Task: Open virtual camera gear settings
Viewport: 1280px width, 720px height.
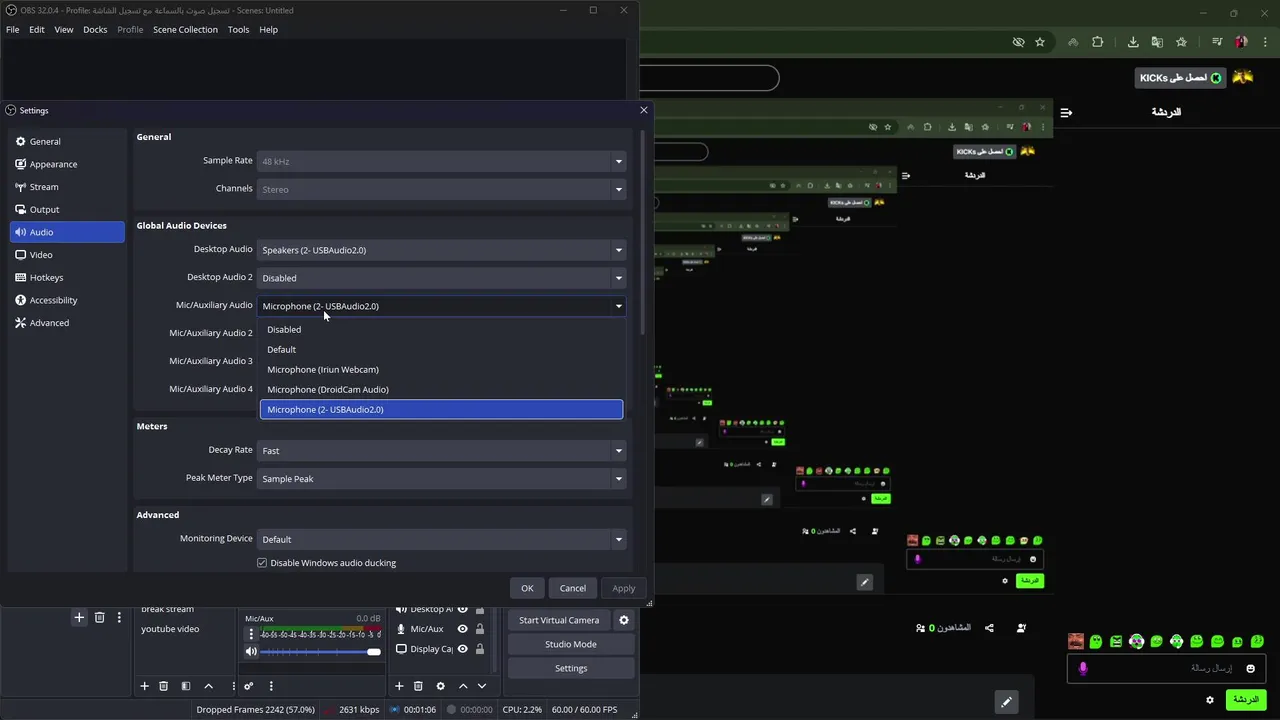Action: click(624, 620)
